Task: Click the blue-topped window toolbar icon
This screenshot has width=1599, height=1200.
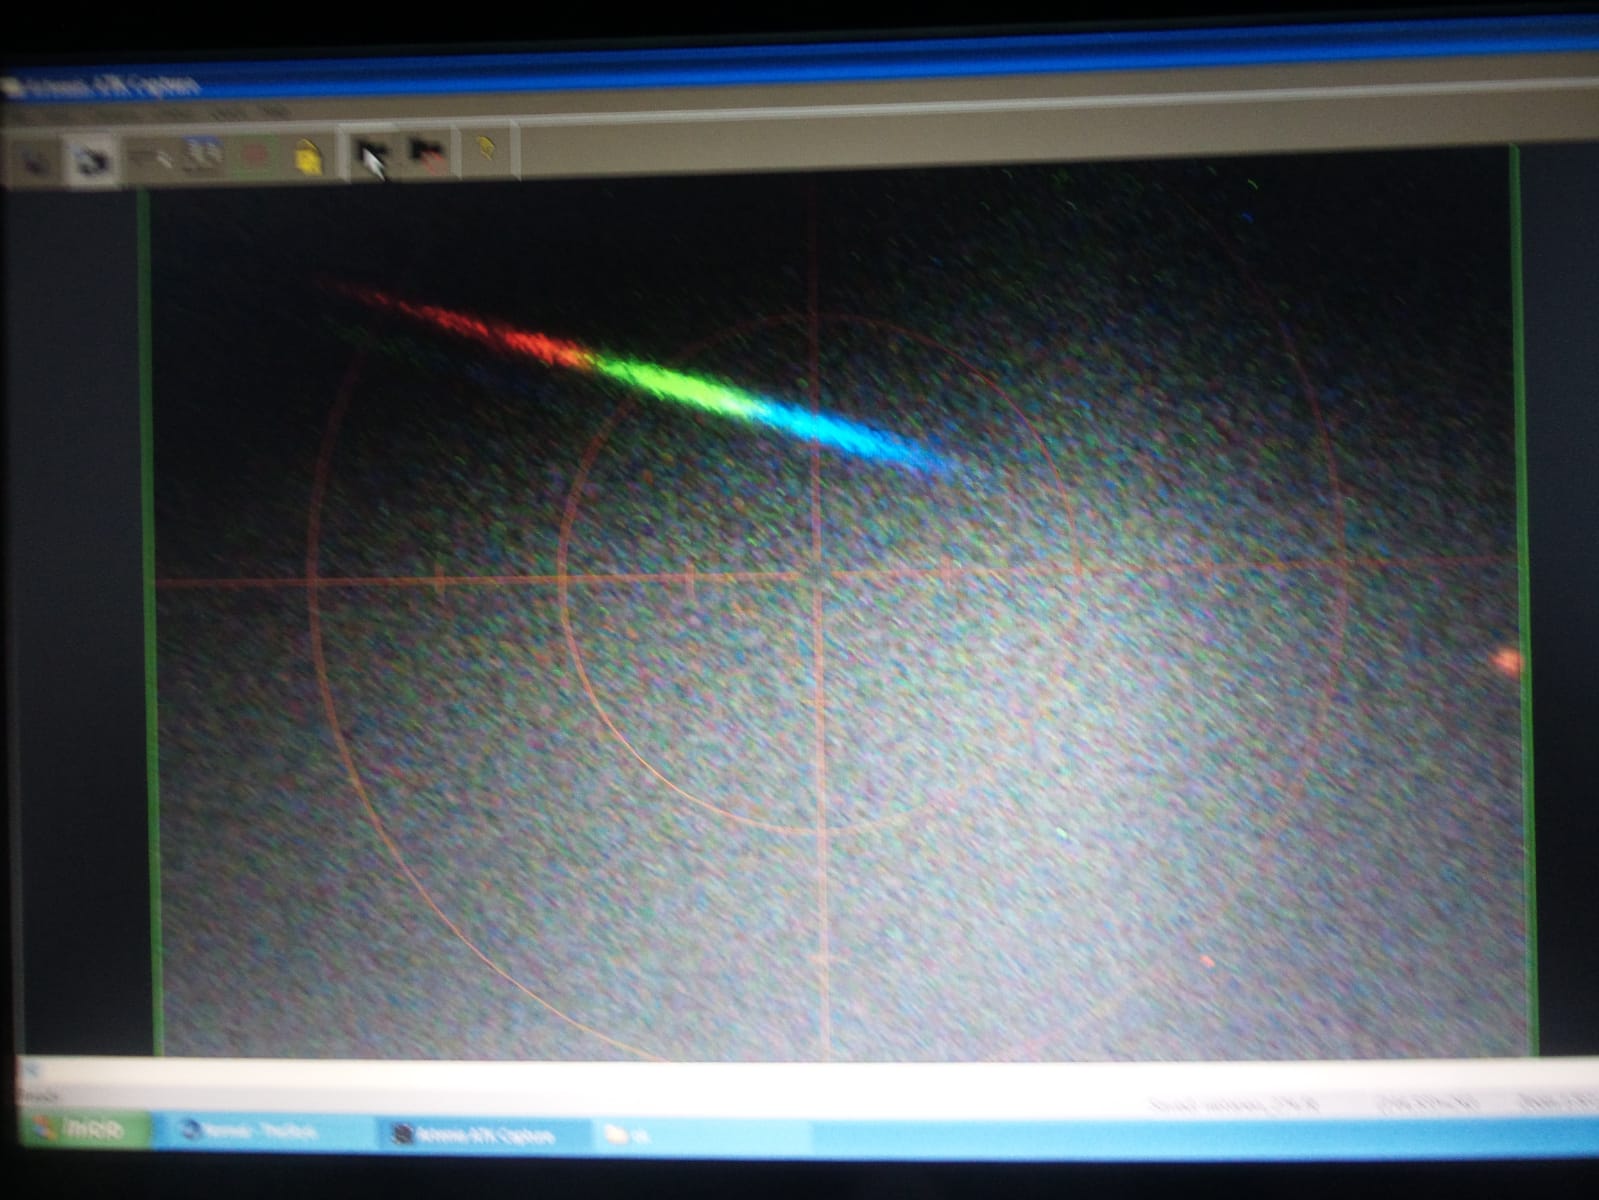Action: click(x=204, y=155)
